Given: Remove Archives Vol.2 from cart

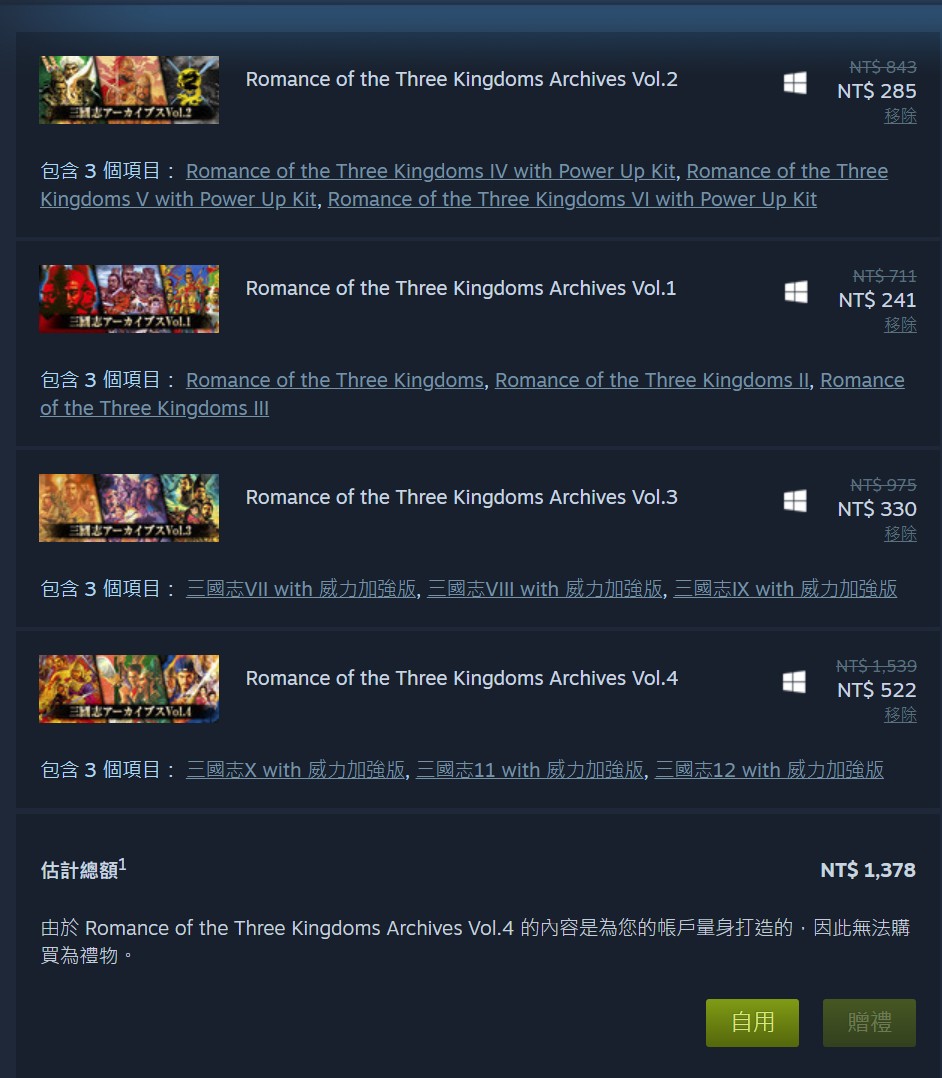Looking at the screenshot, I should coord(900,116).
